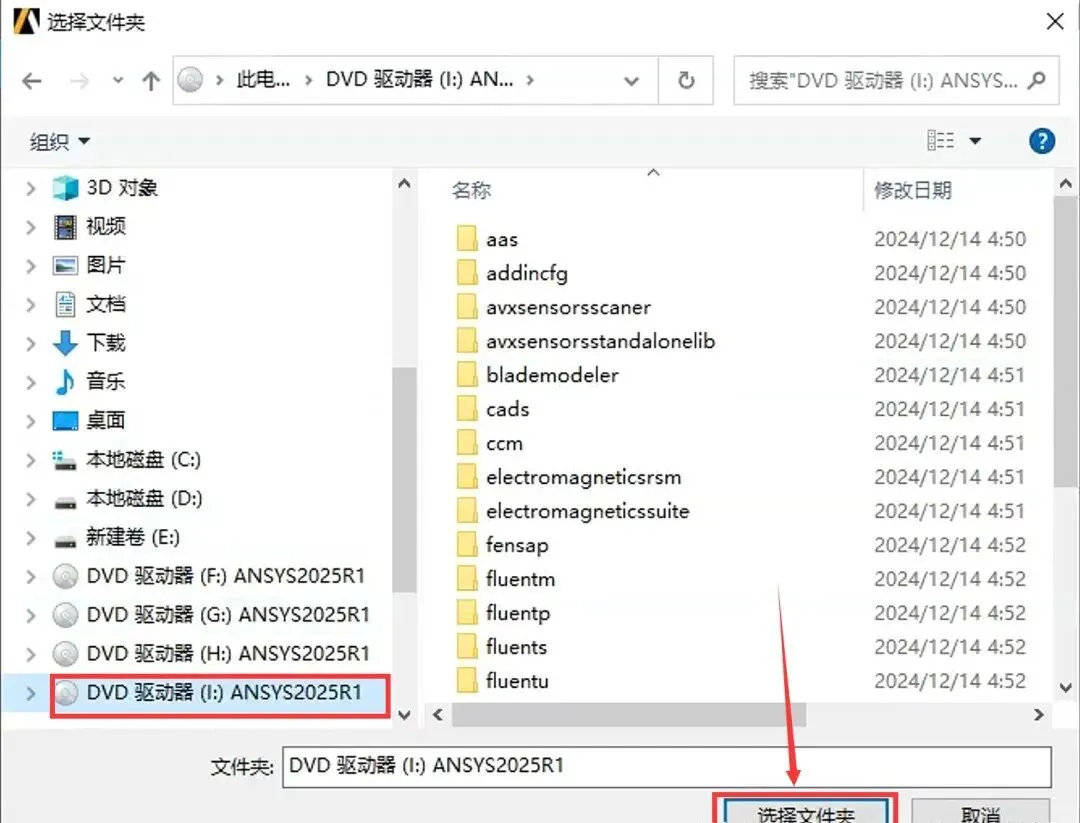This screenshot has width=1080, height=823.
Task: Select the electromagneticssuite folder icon
Action: tap(467, 510)
